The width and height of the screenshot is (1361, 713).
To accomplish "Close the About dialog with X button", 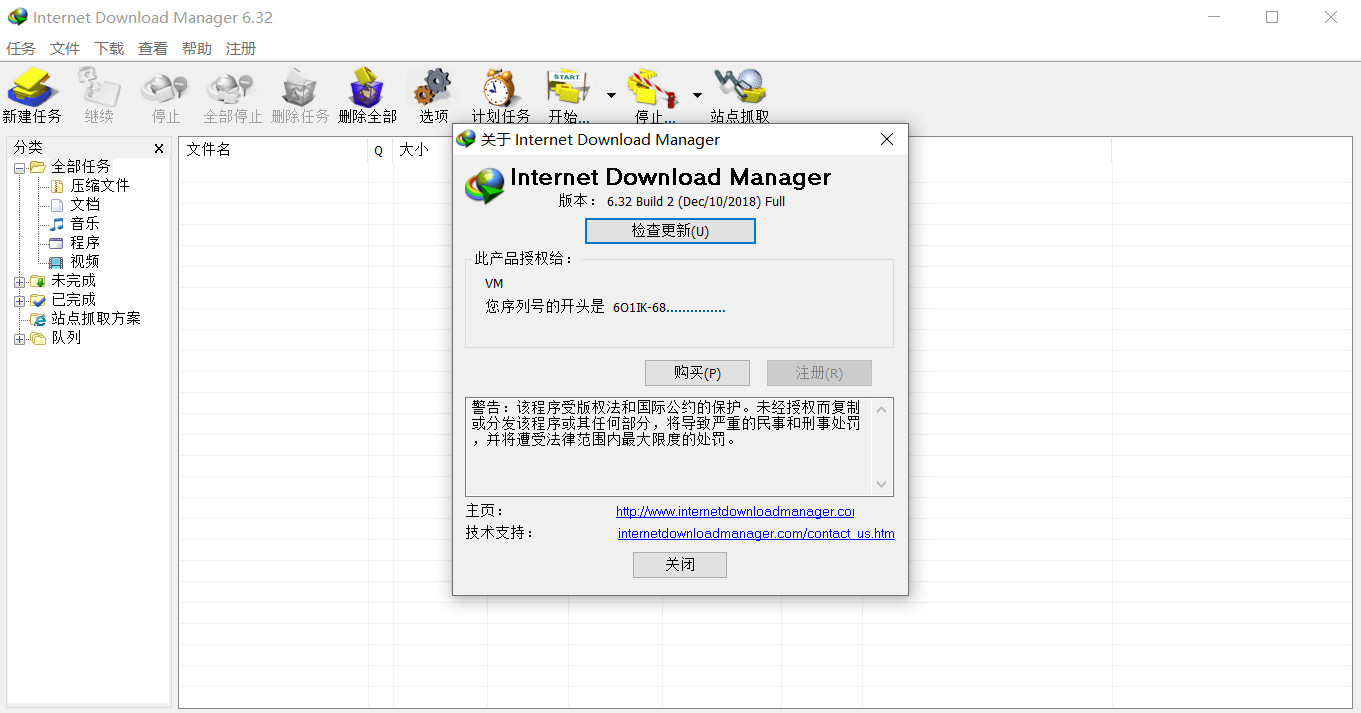I will point(887,139).
